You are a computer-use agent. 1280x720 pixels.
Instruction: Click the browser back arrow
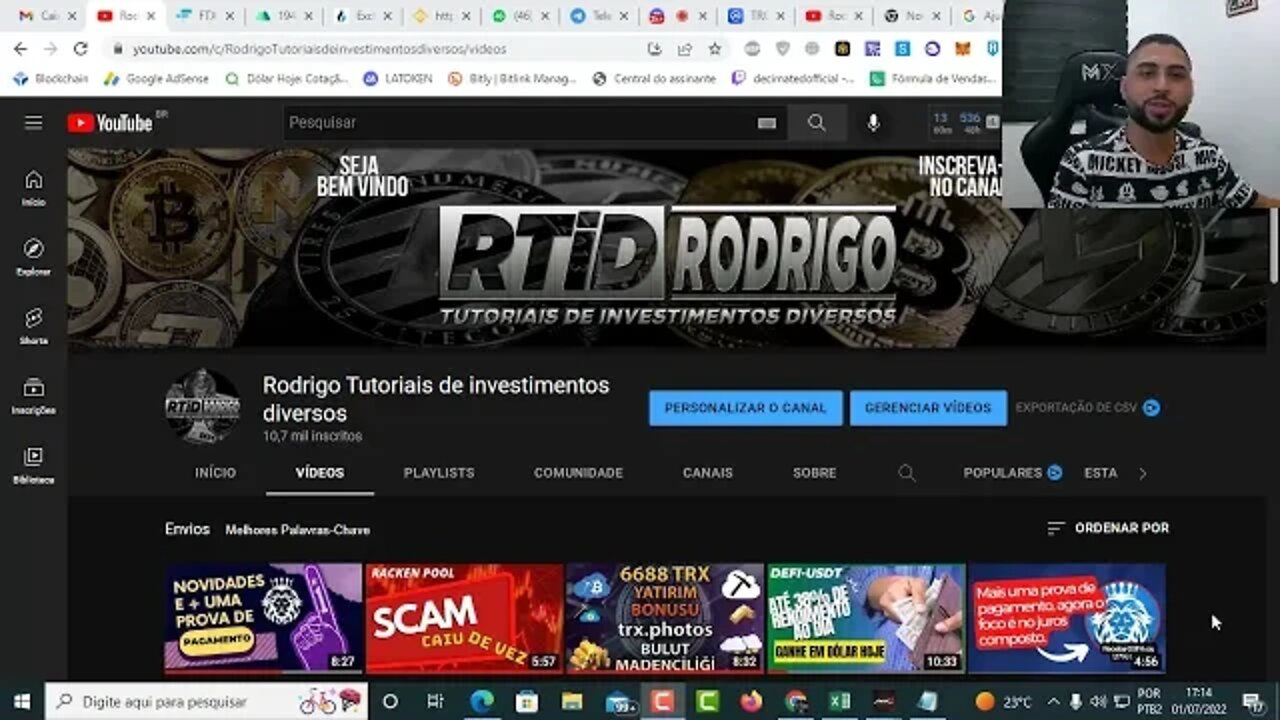(x=21, y=49)
